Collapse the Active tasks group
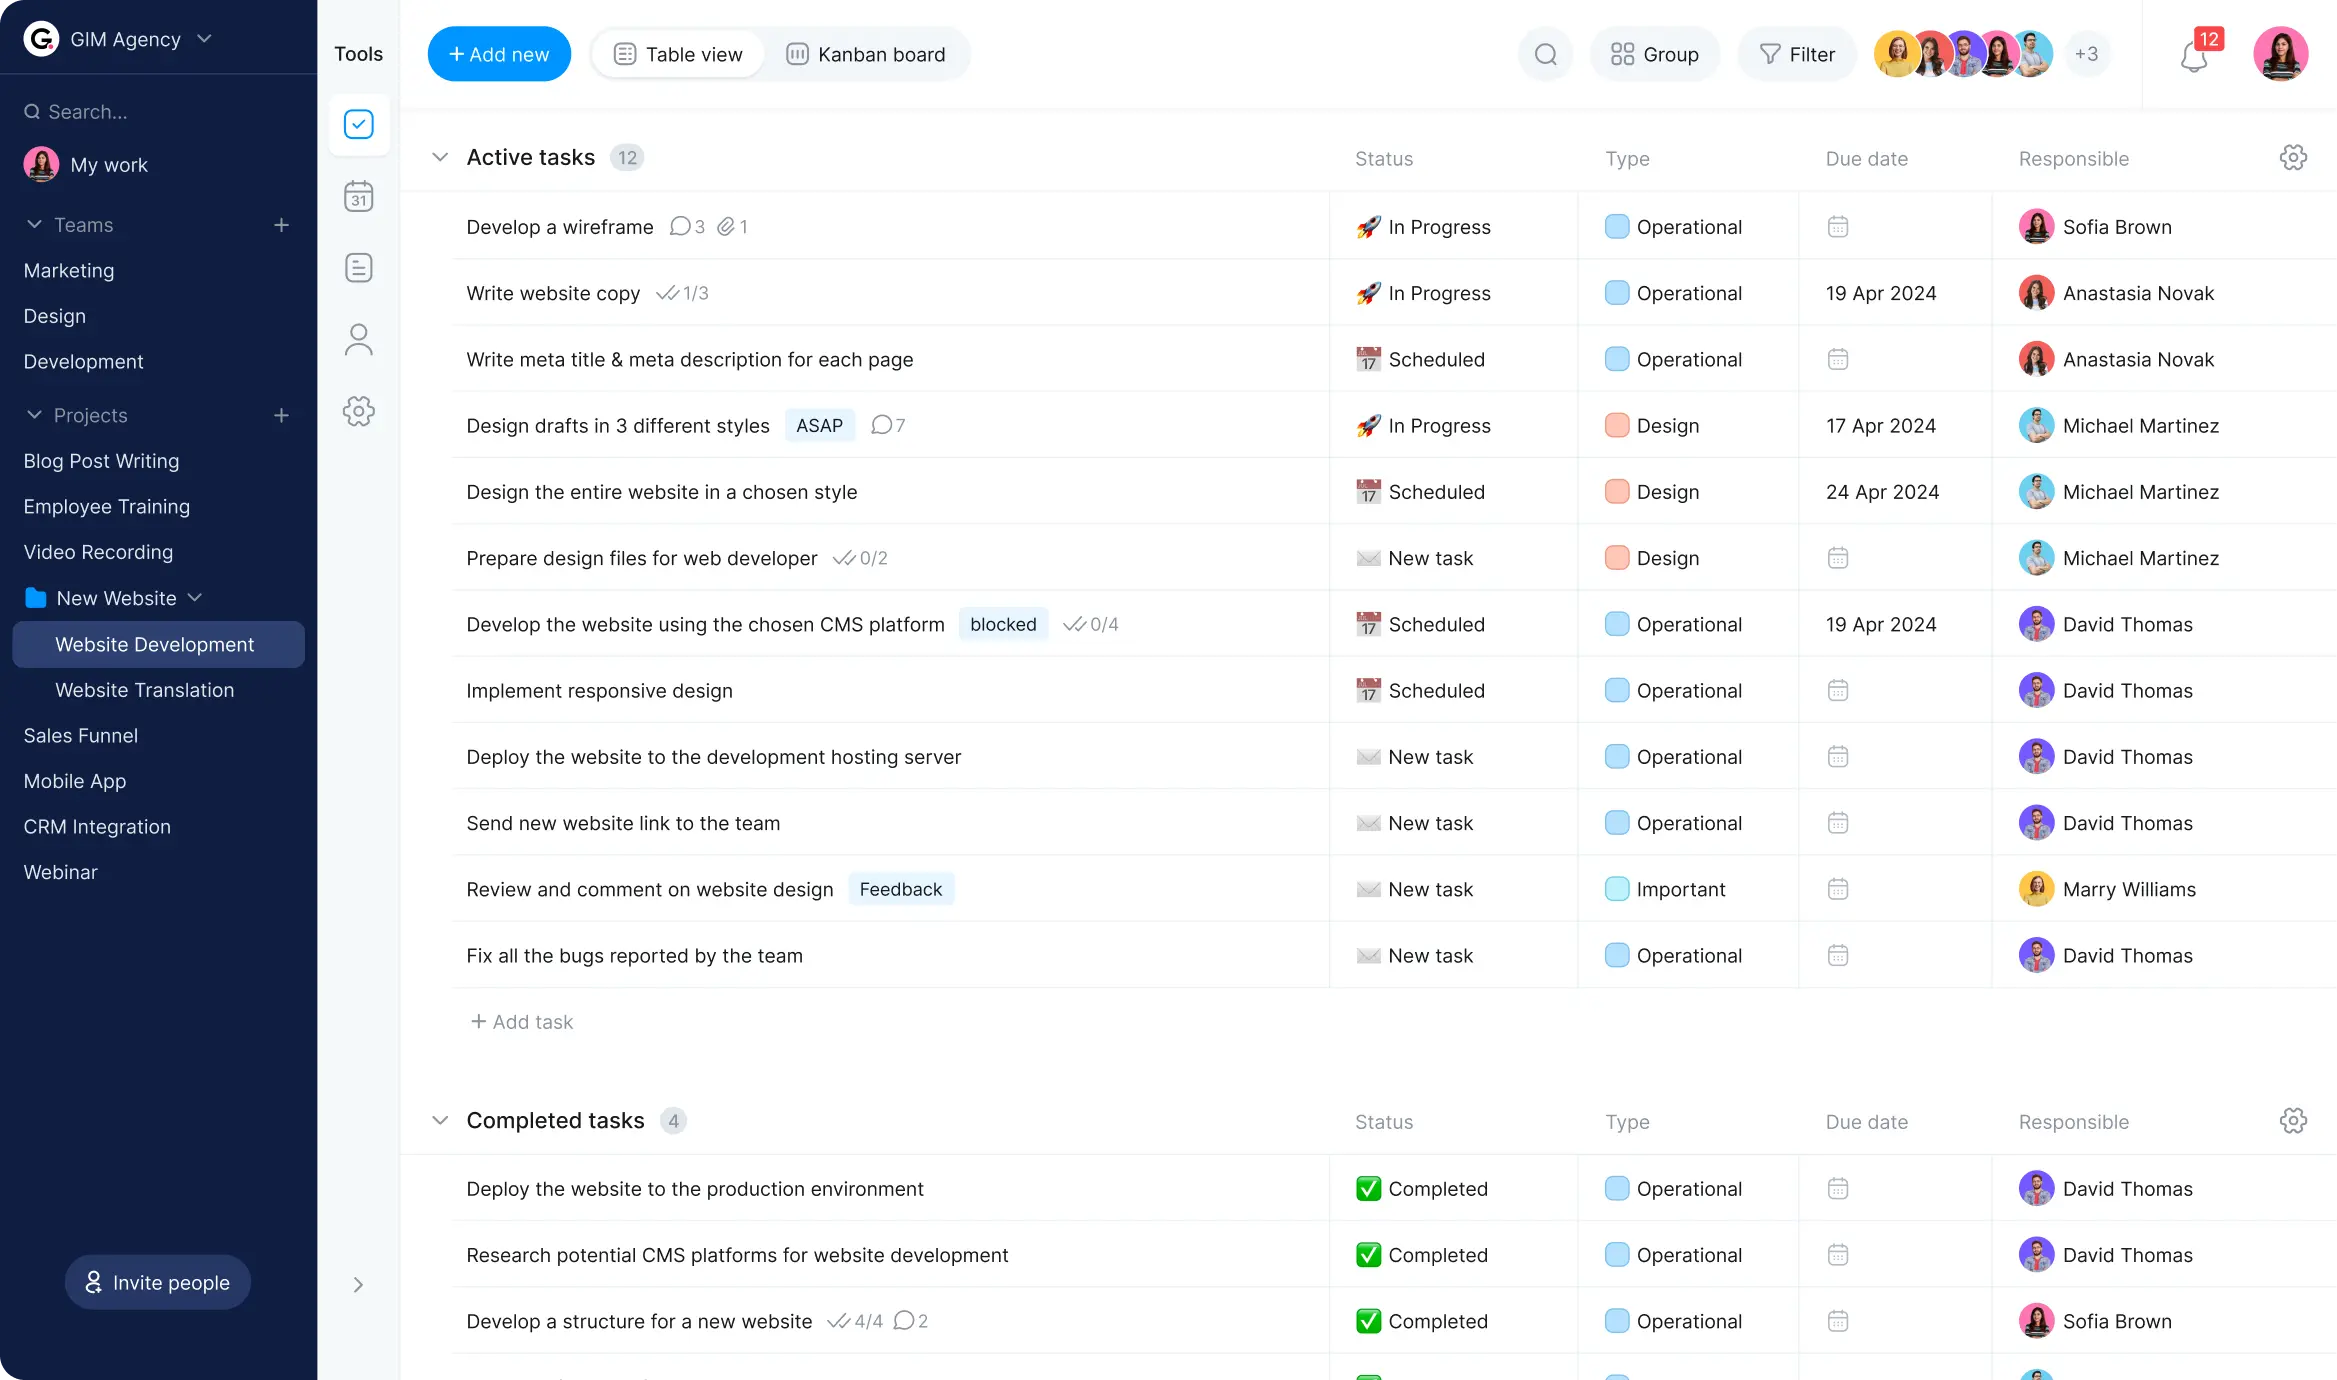Viewport: 2337px width, 1380px height. click(x=440, y=157)
